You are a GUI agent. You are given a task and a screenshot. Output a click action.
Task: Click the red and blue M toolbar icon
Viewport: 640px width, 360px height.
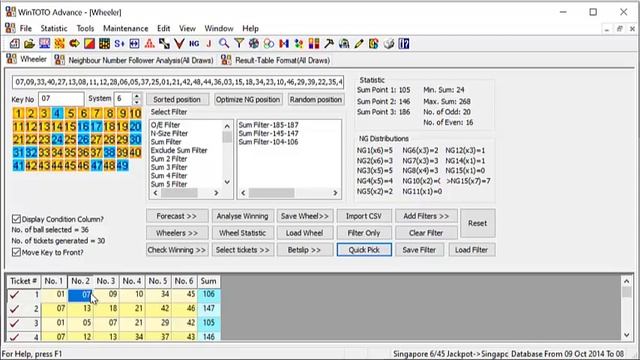coord(284,44)
